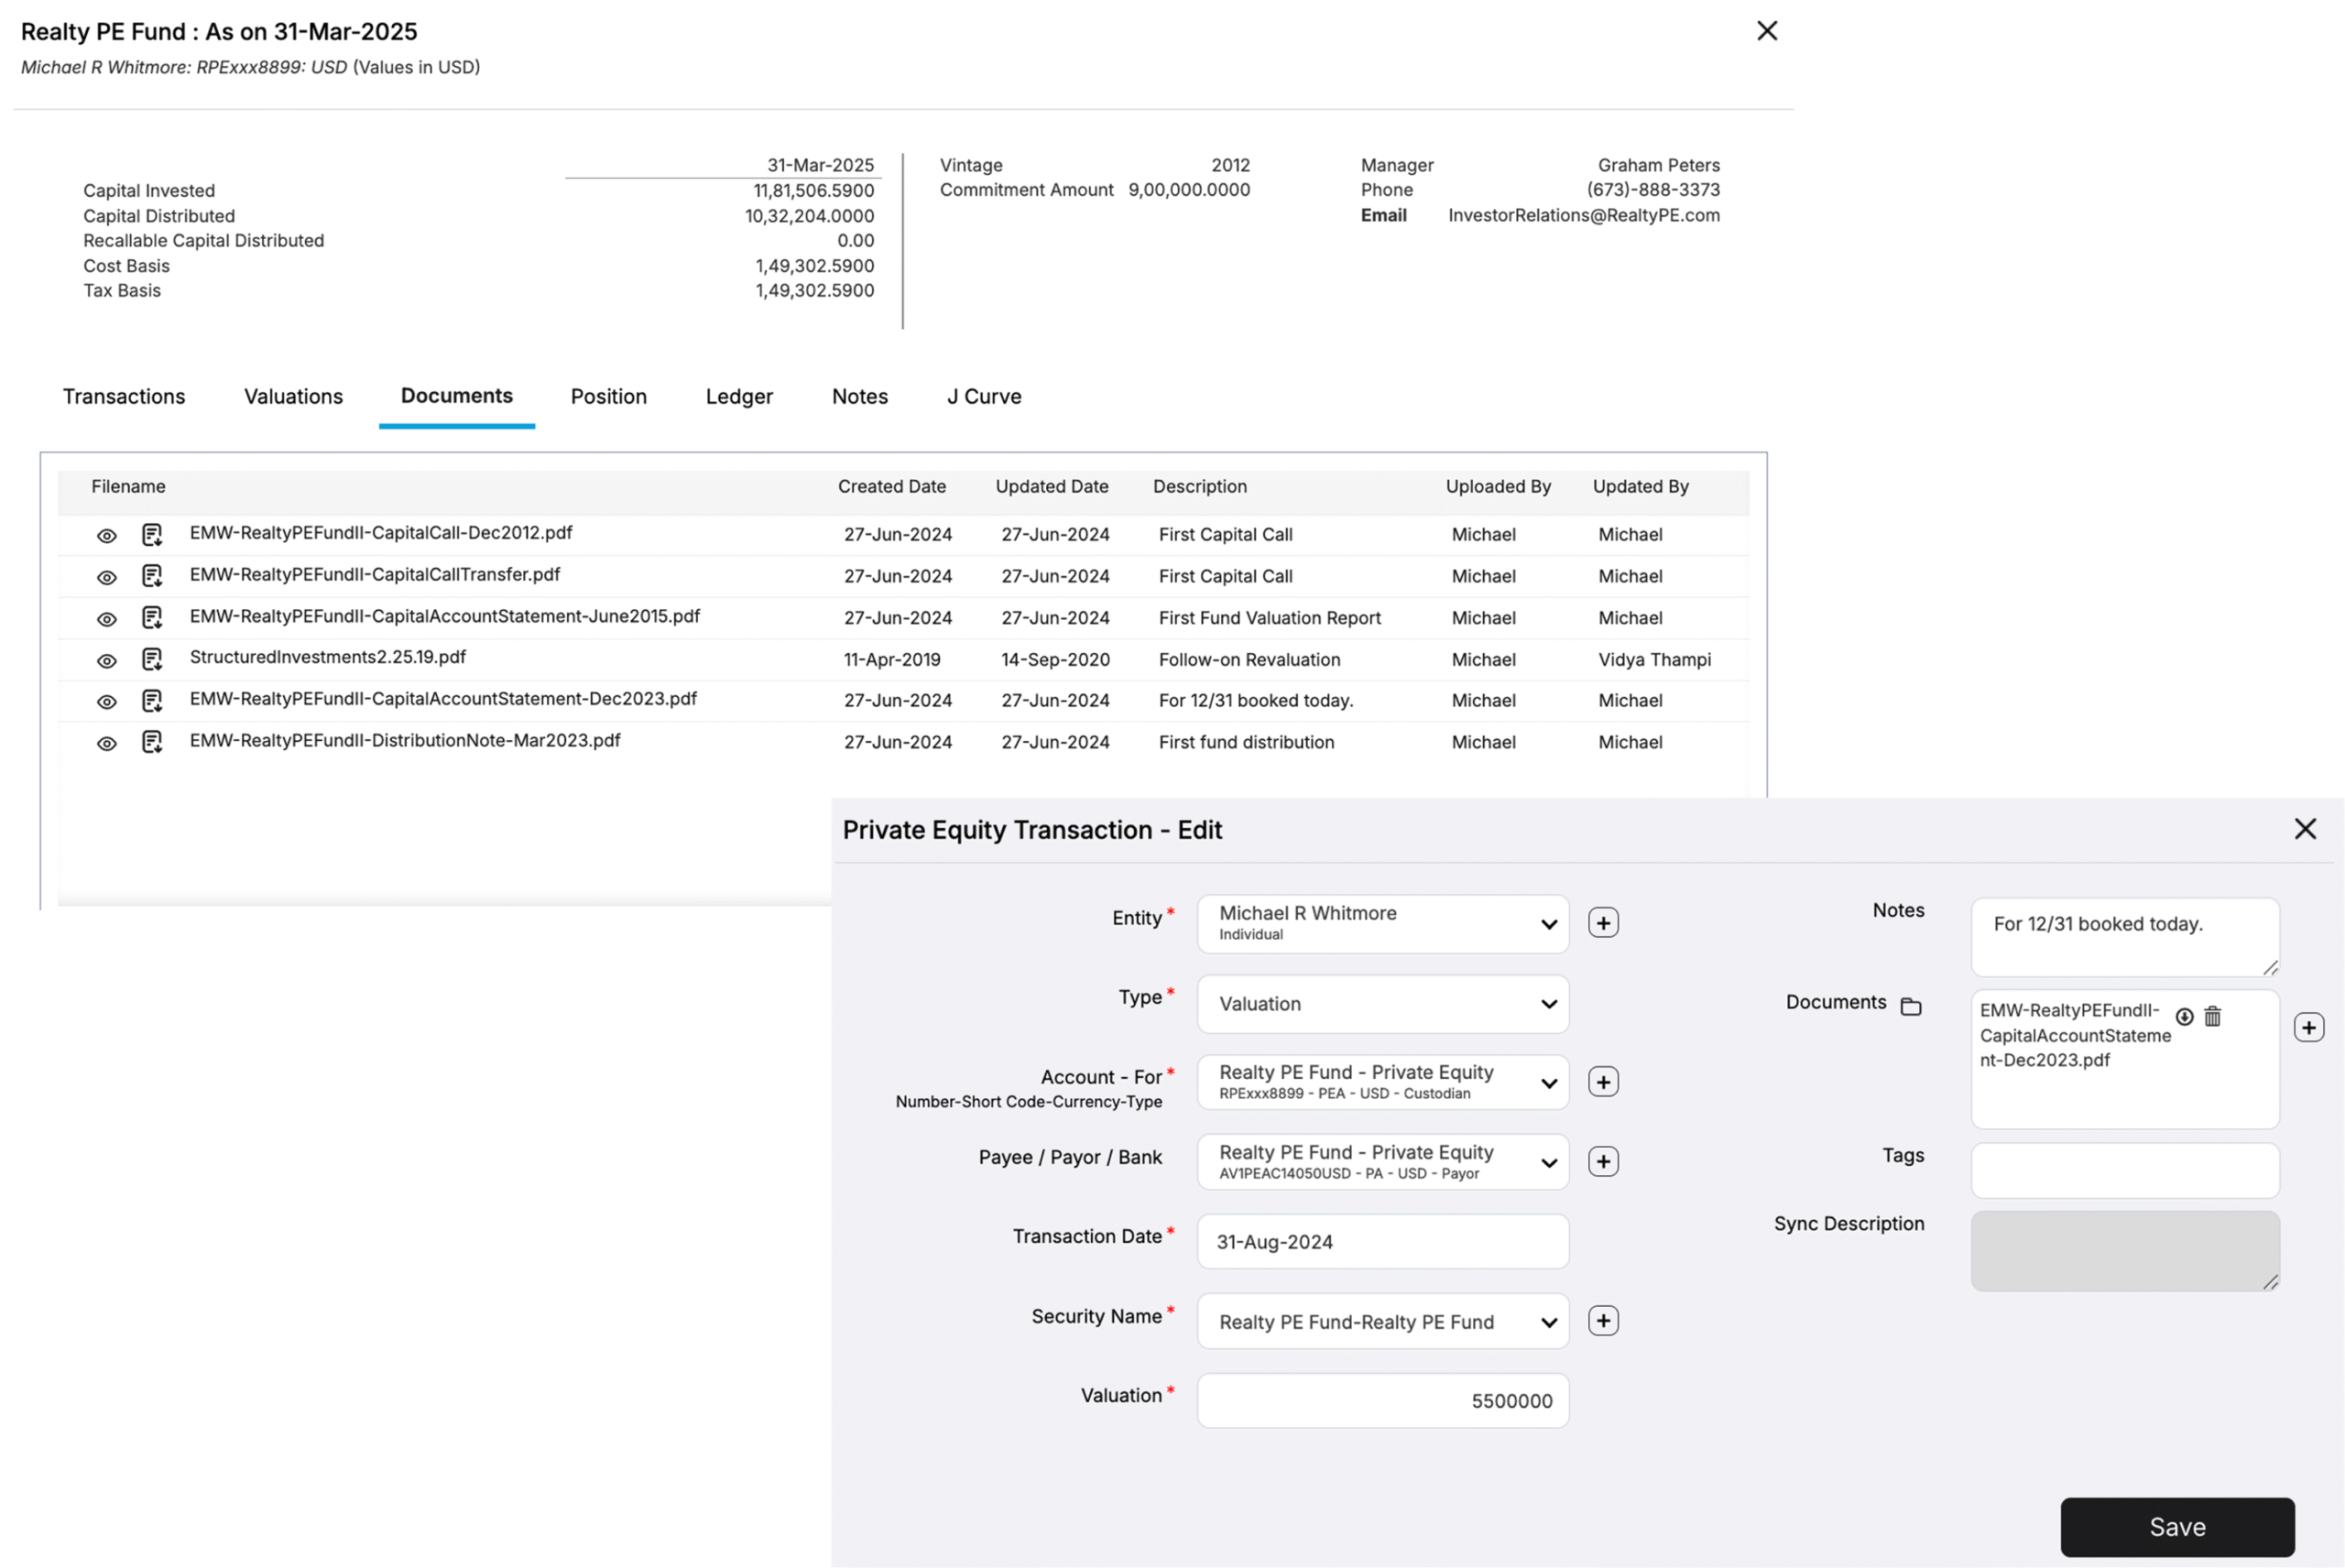Add another document with the plus icon
Image resolution: width=2345 pixels, height=1568 pixels.
pos(2309,1026)
